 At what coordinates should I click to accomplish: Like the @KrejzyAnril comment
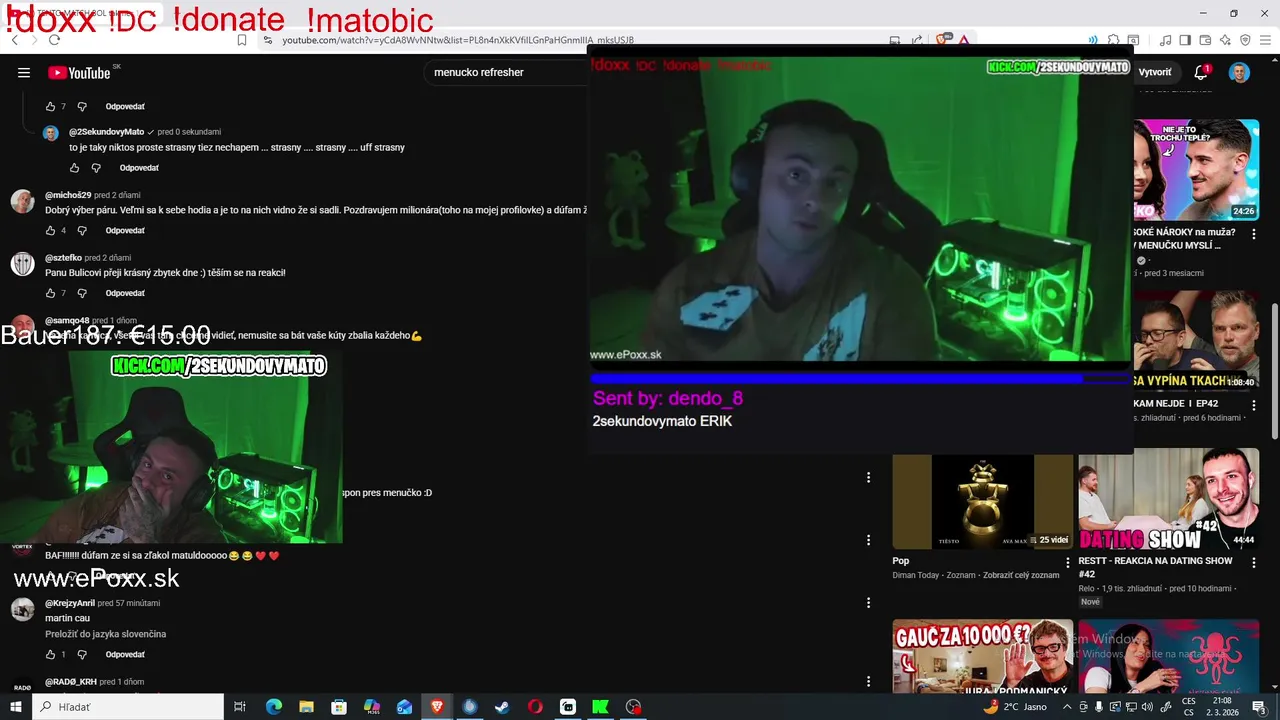point(50,655)
